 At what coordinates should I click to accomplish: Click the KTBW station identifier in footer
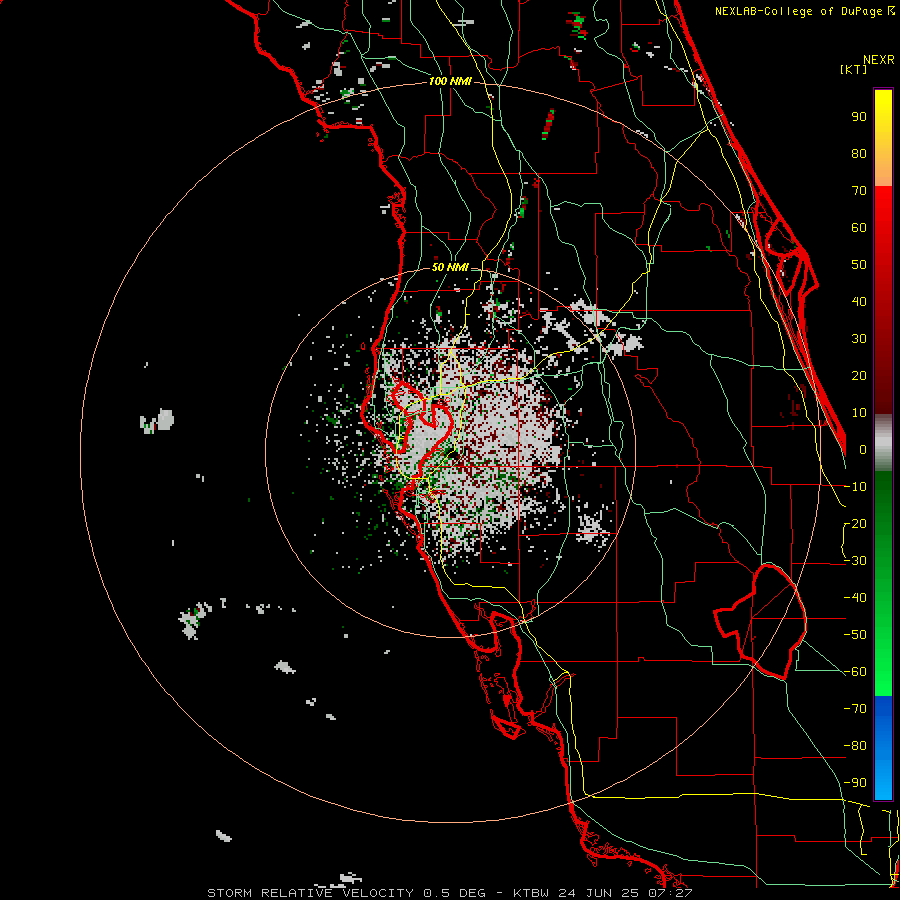pyautogui.click(x=533, y=893)
